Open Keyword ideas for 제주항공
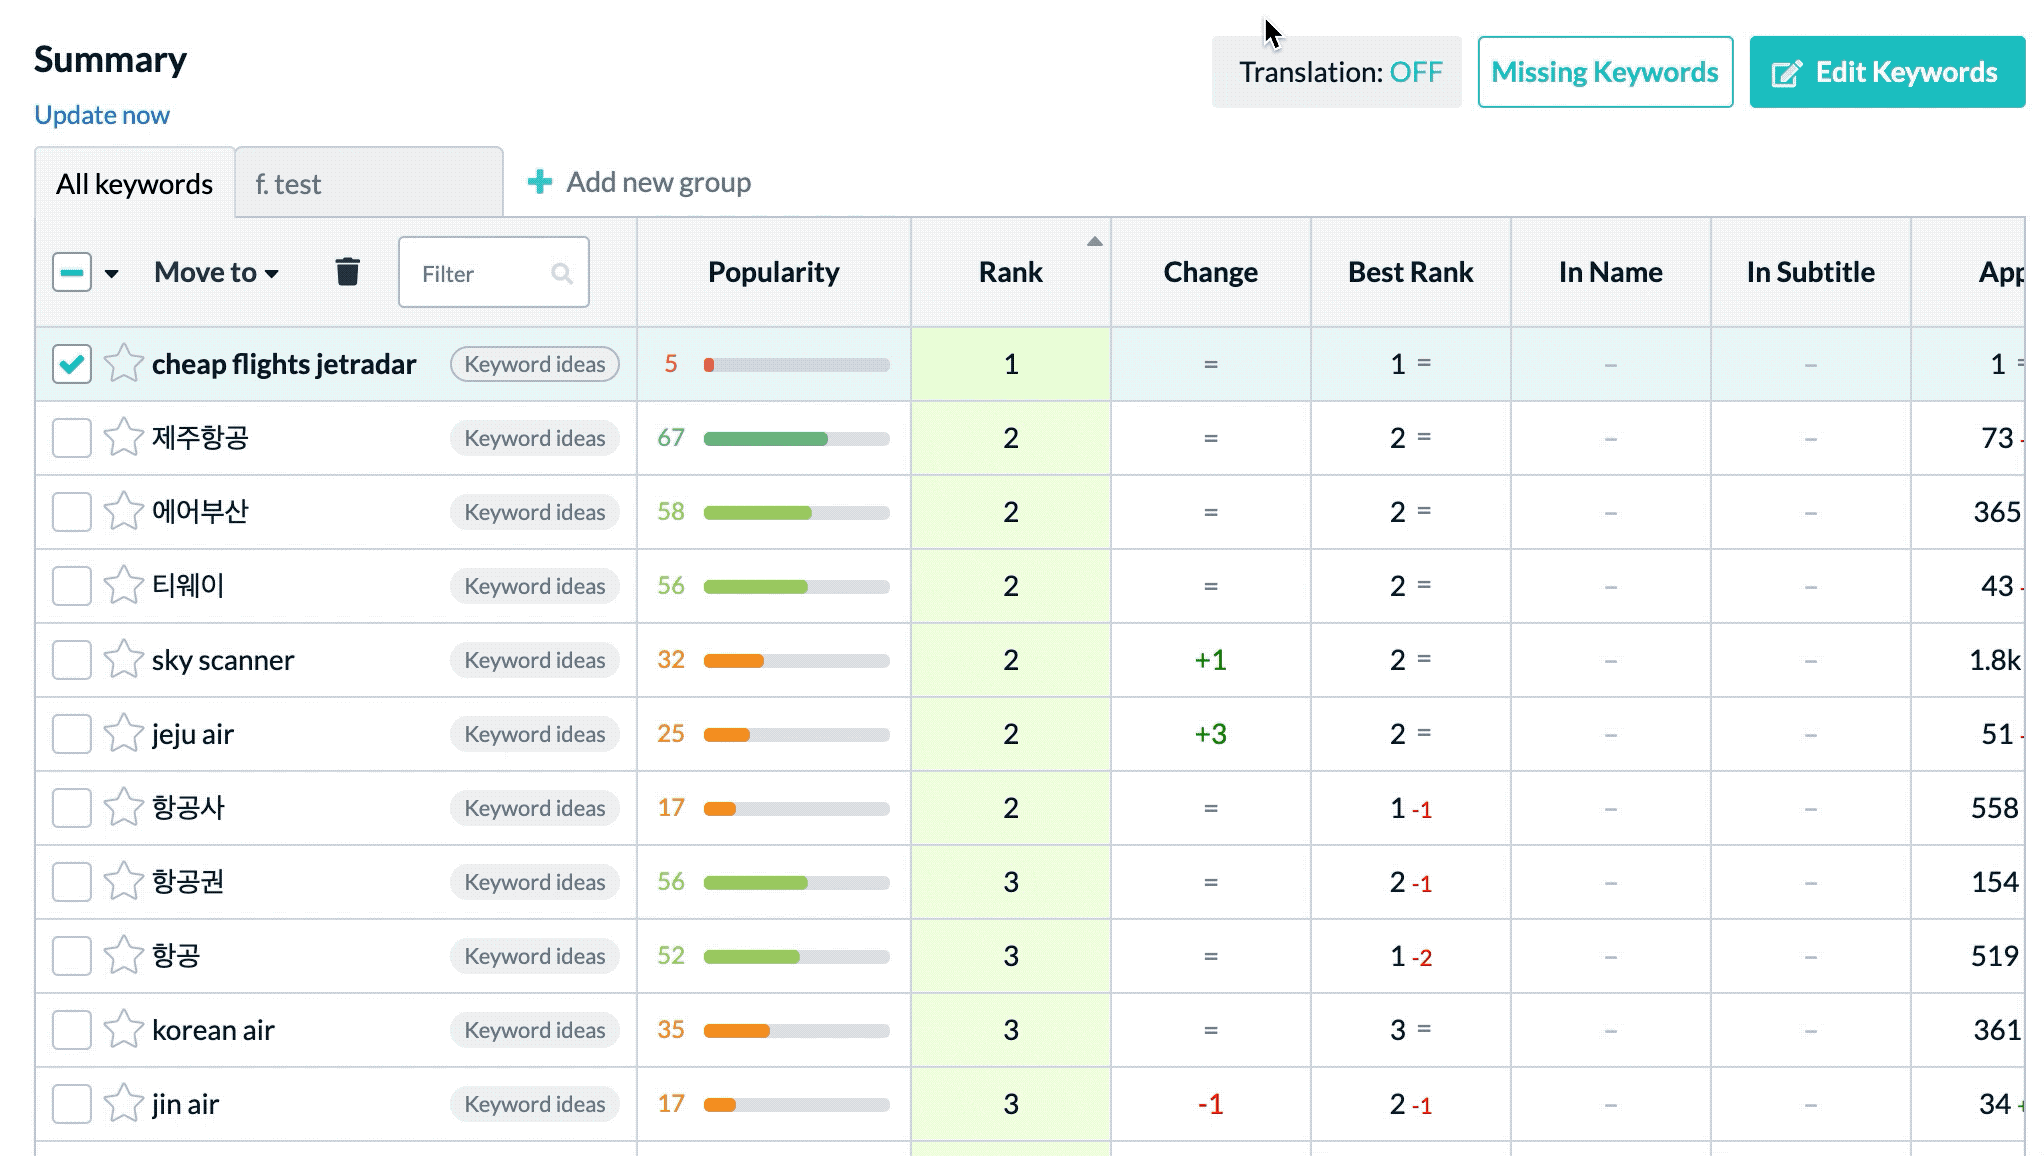 (x=535, y=438)
